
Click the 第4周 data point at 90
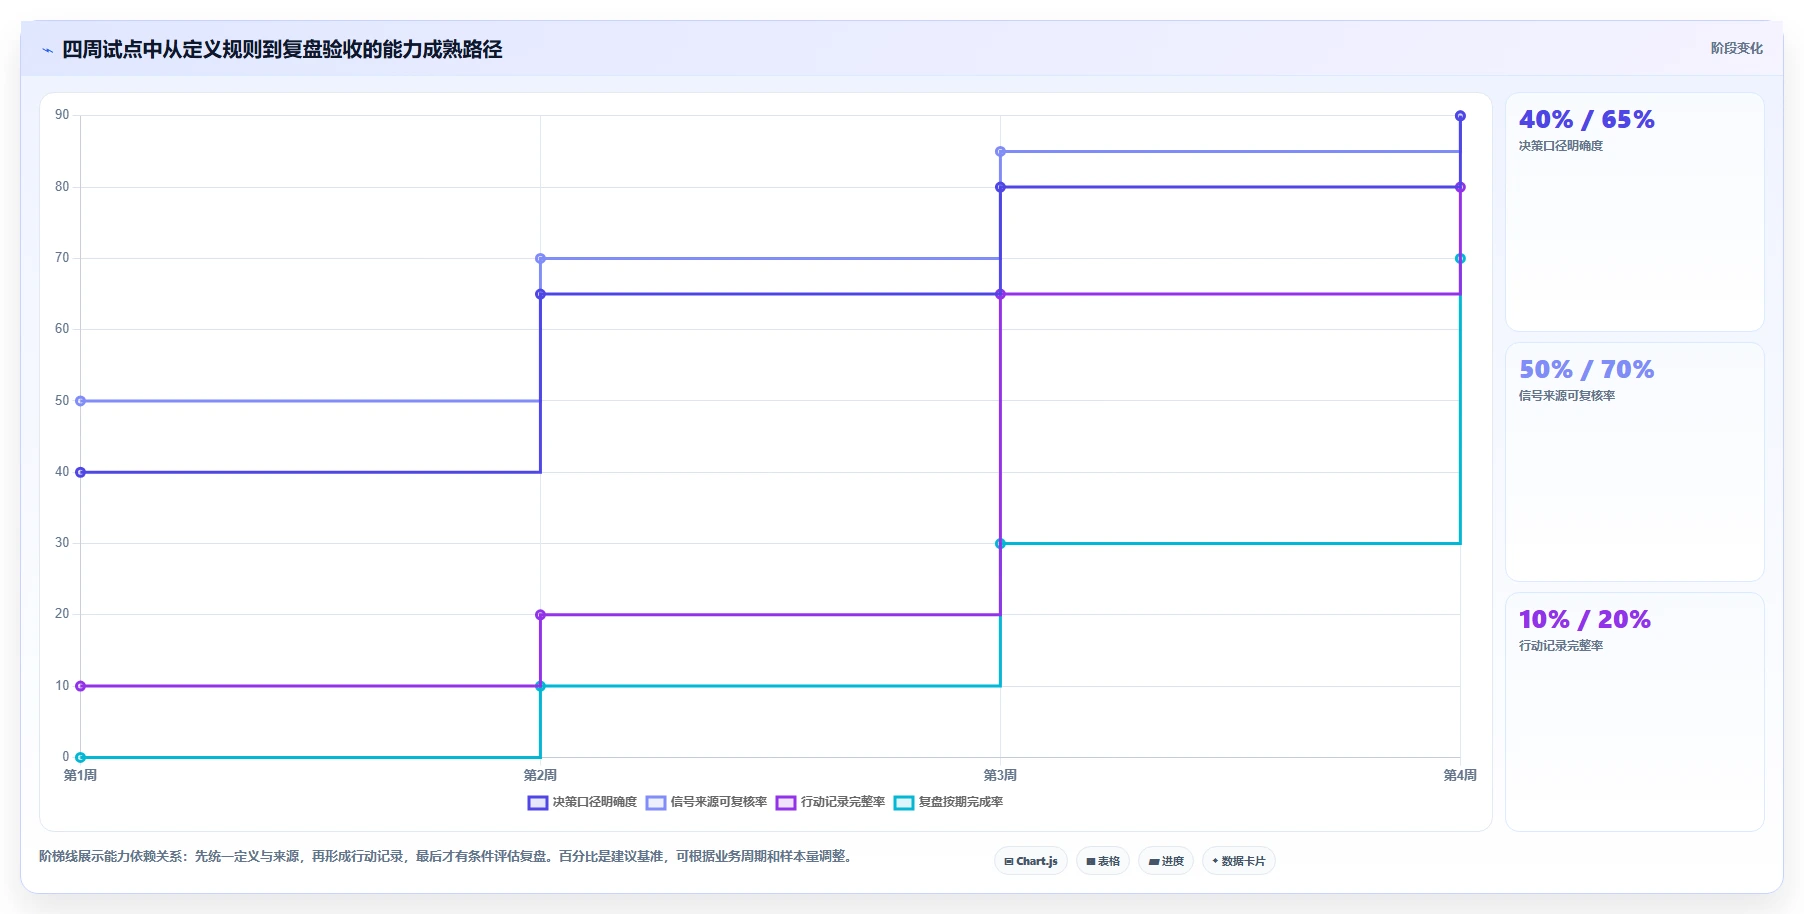[x=1460, y=116]
